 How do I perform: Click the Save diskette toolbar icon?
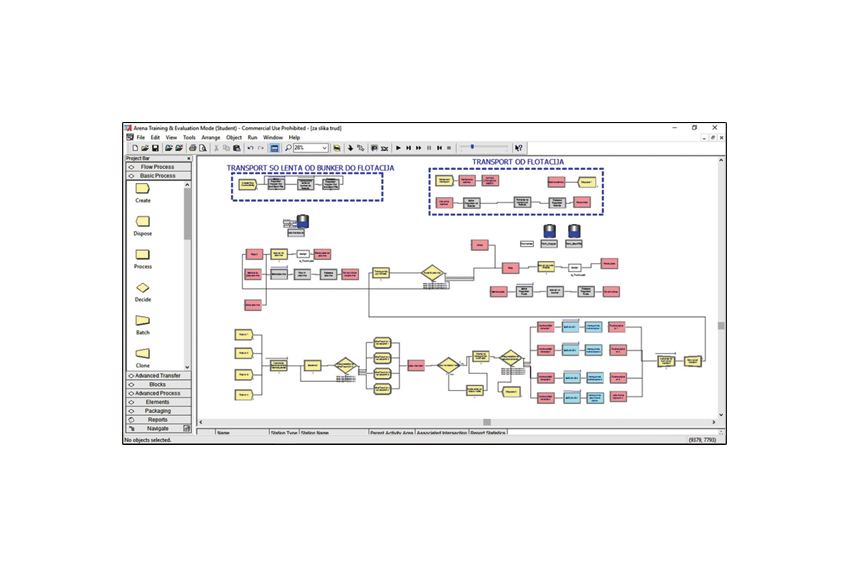tap(155, 147)
